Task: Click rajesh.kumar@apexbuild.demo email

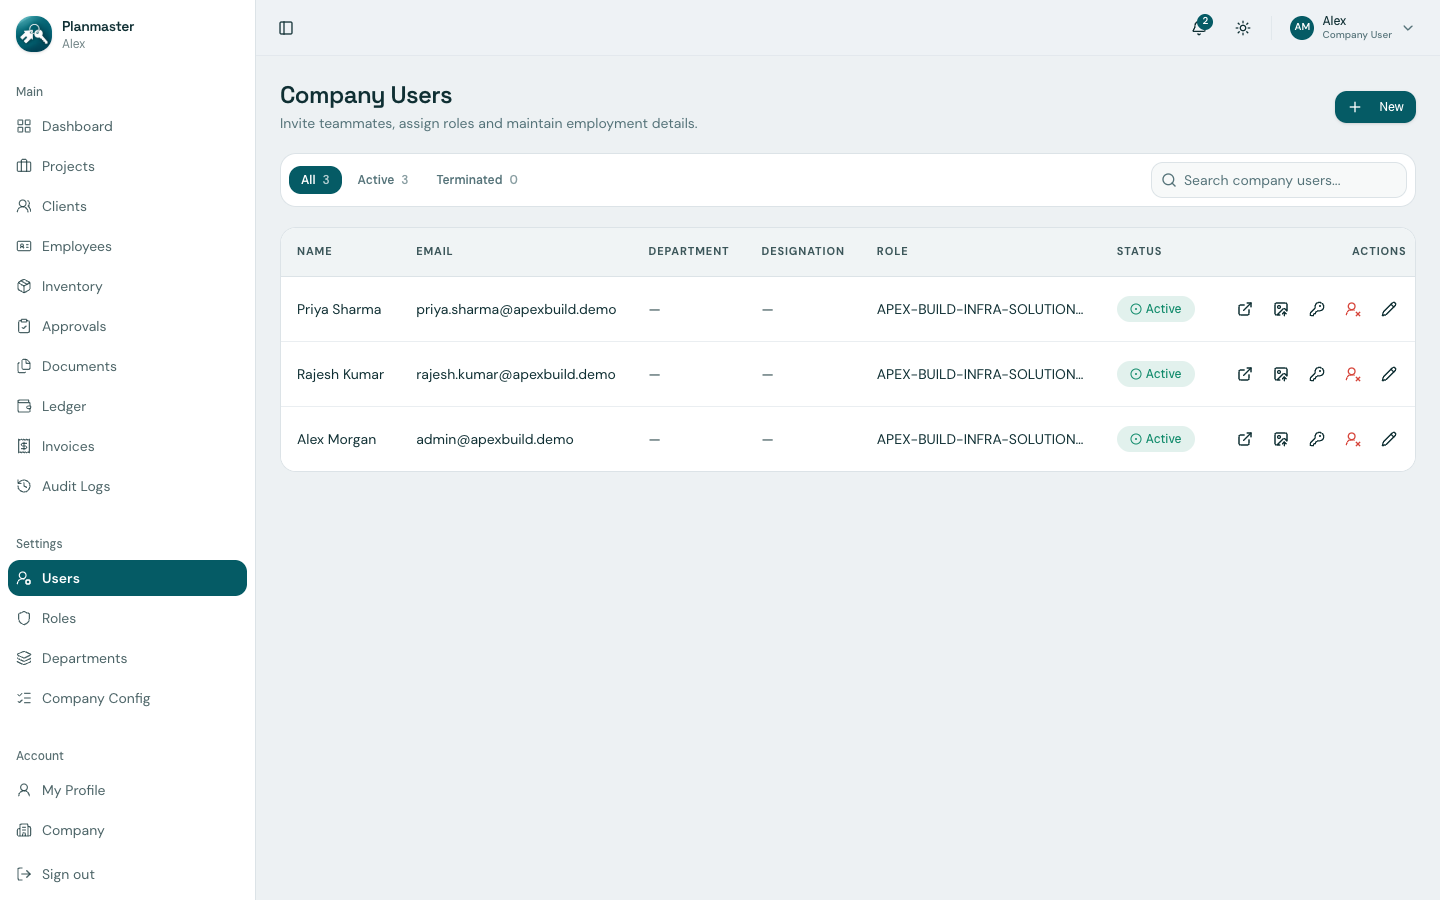Action: coord(516,374)
